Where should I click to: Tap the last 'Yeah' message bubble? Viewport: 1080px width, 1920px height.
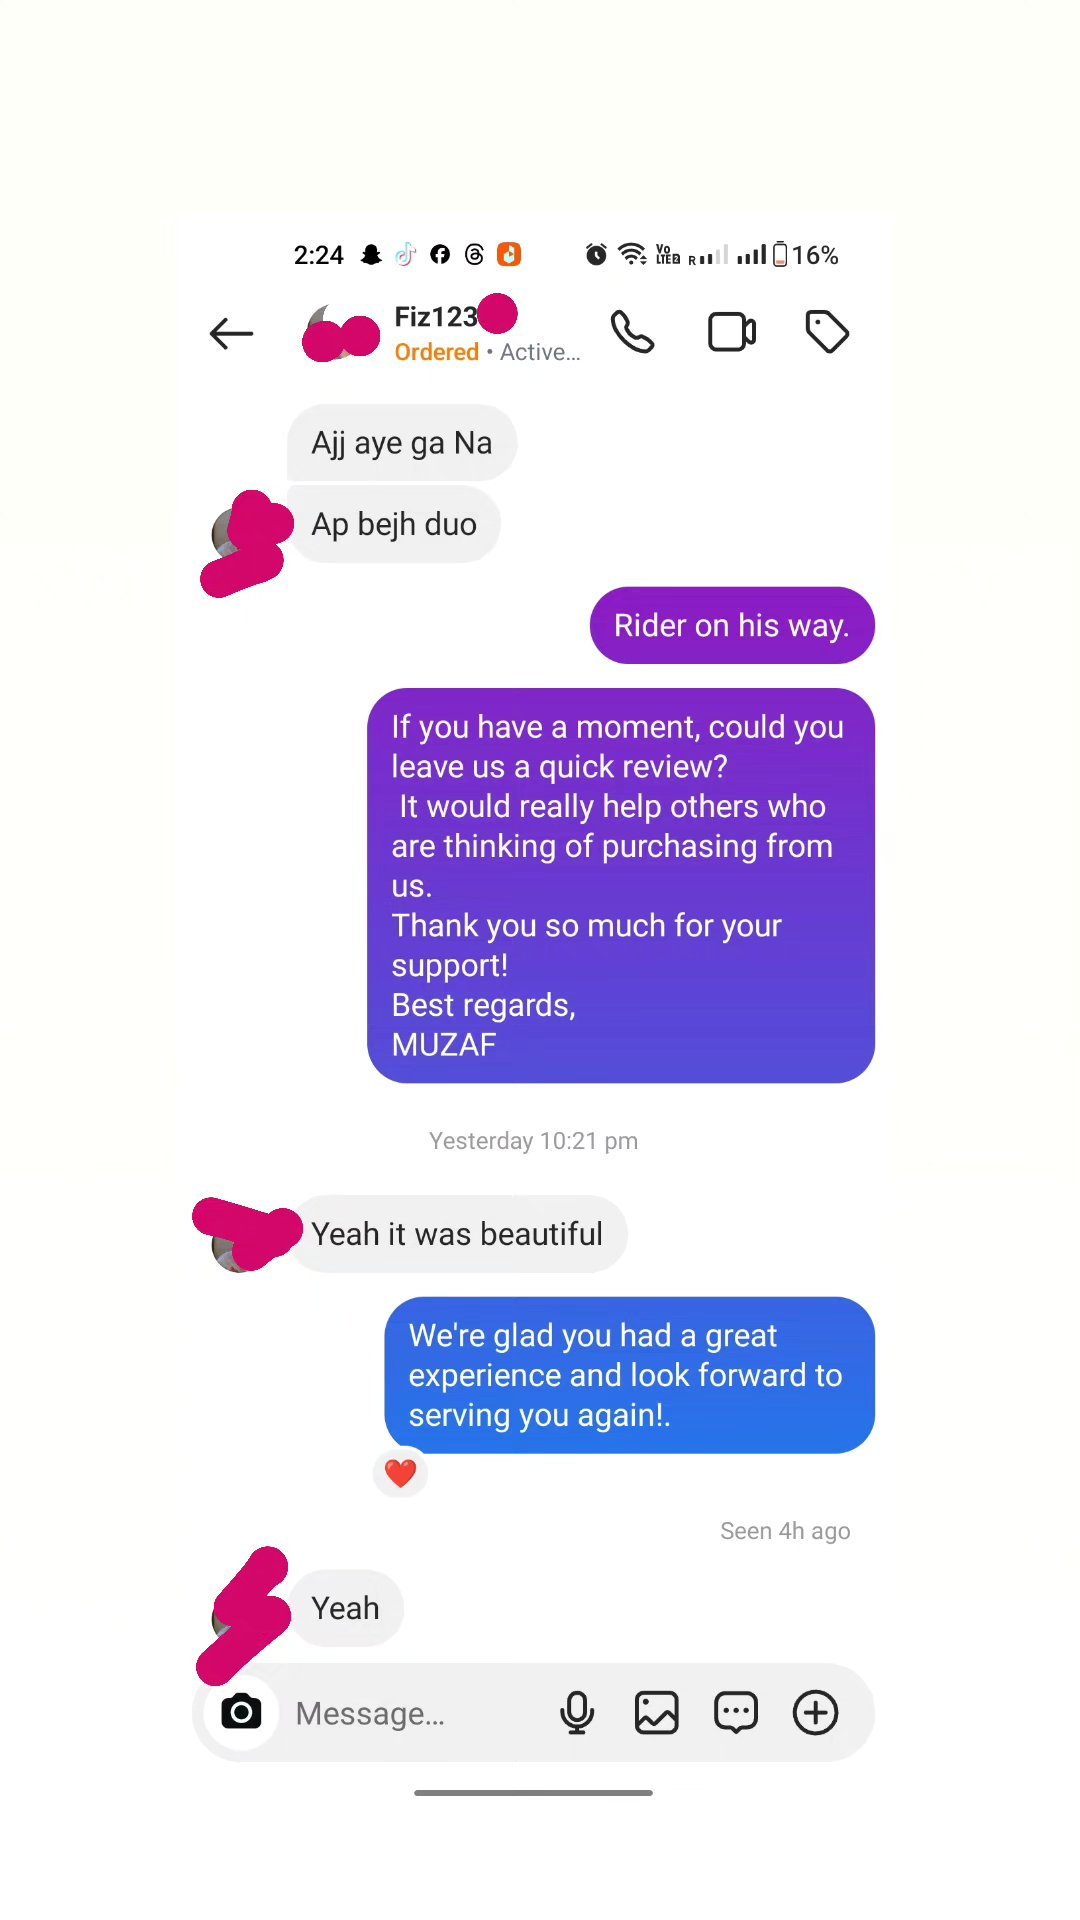coord(346,1608)
